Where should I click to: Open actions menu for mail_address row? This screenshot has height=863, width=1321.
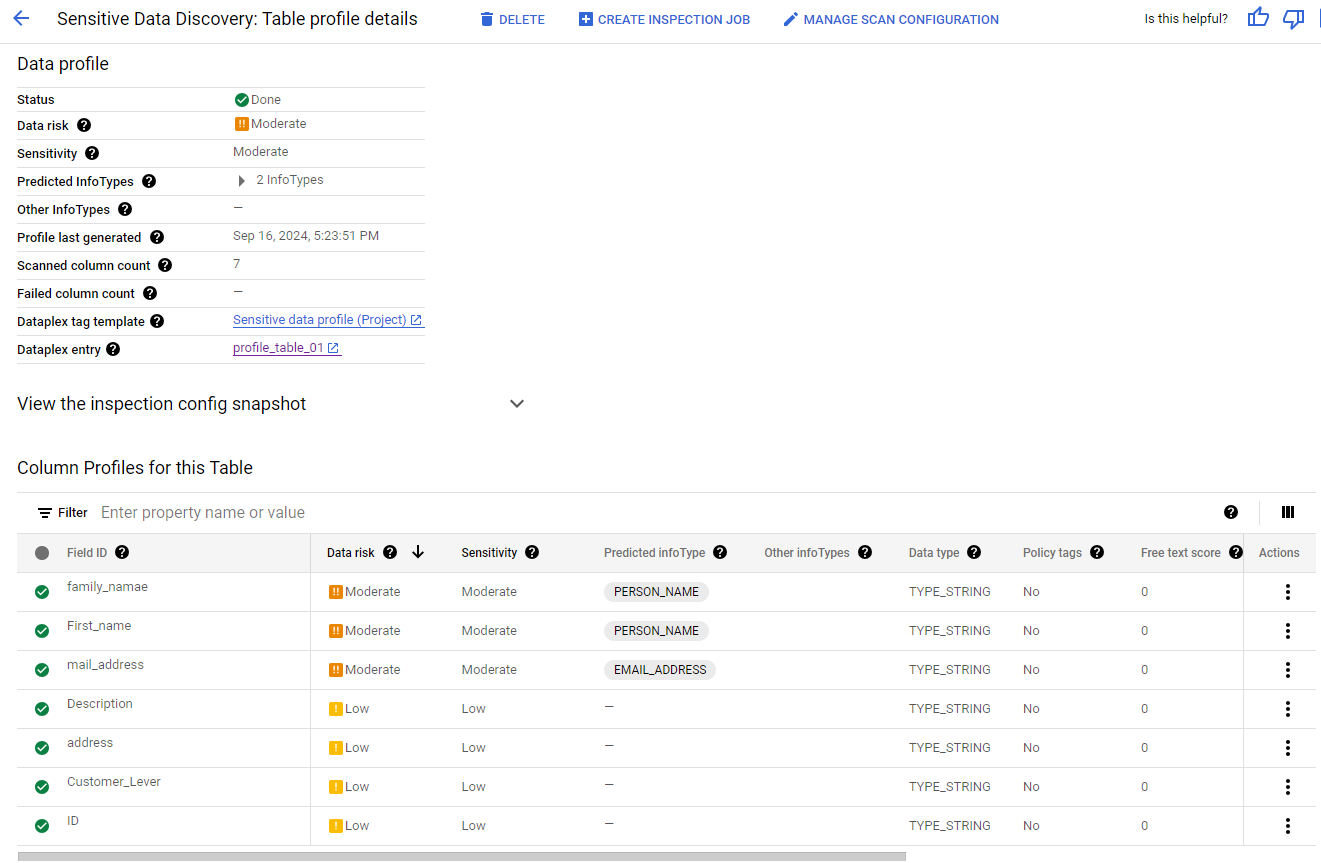click(1288, 670)
